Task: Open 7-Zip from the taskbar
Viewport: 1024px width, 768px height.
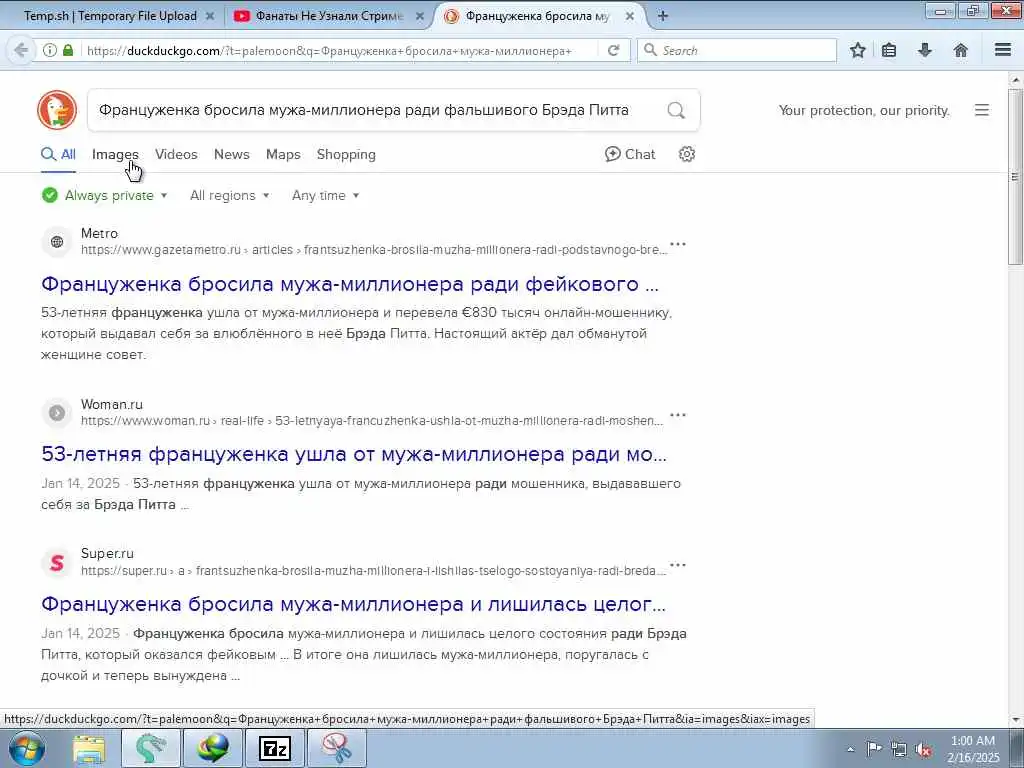Action: pyautogui.click(x=274, y=748)
